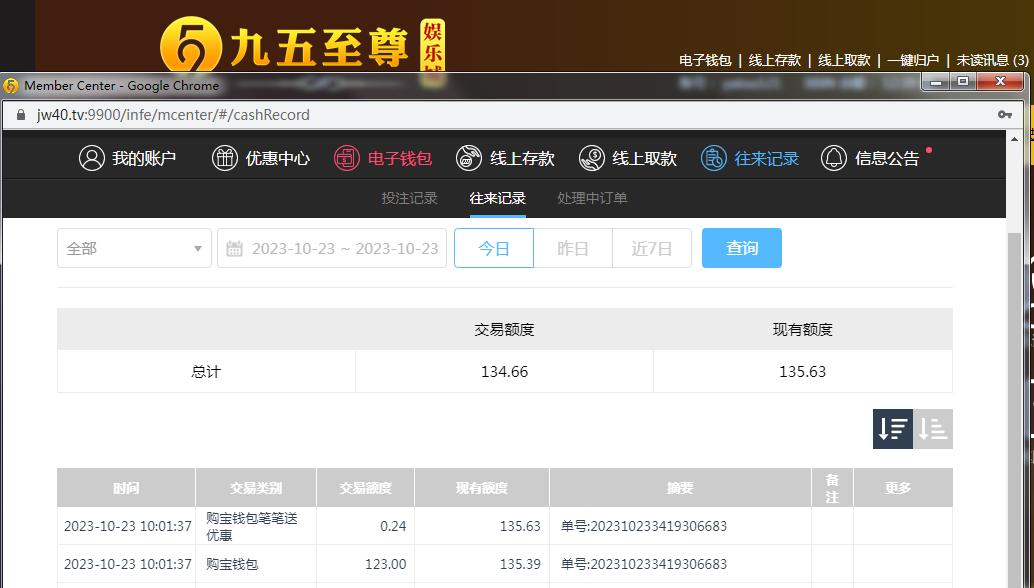Select the 昨日 date filter
The image size is (1034, 588).
(x=573, y=248)
